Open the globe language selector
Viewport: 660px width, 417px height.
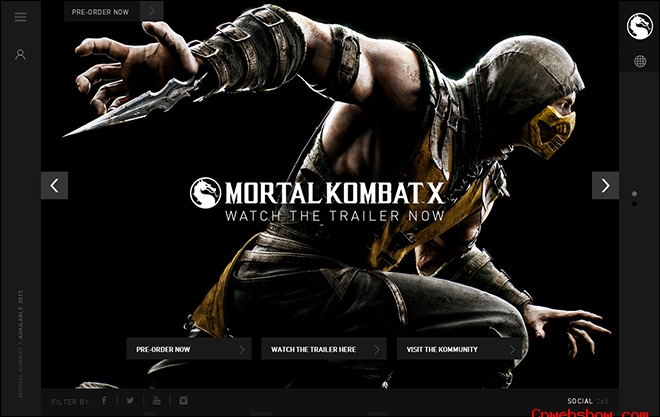click(x=640, y=61)
